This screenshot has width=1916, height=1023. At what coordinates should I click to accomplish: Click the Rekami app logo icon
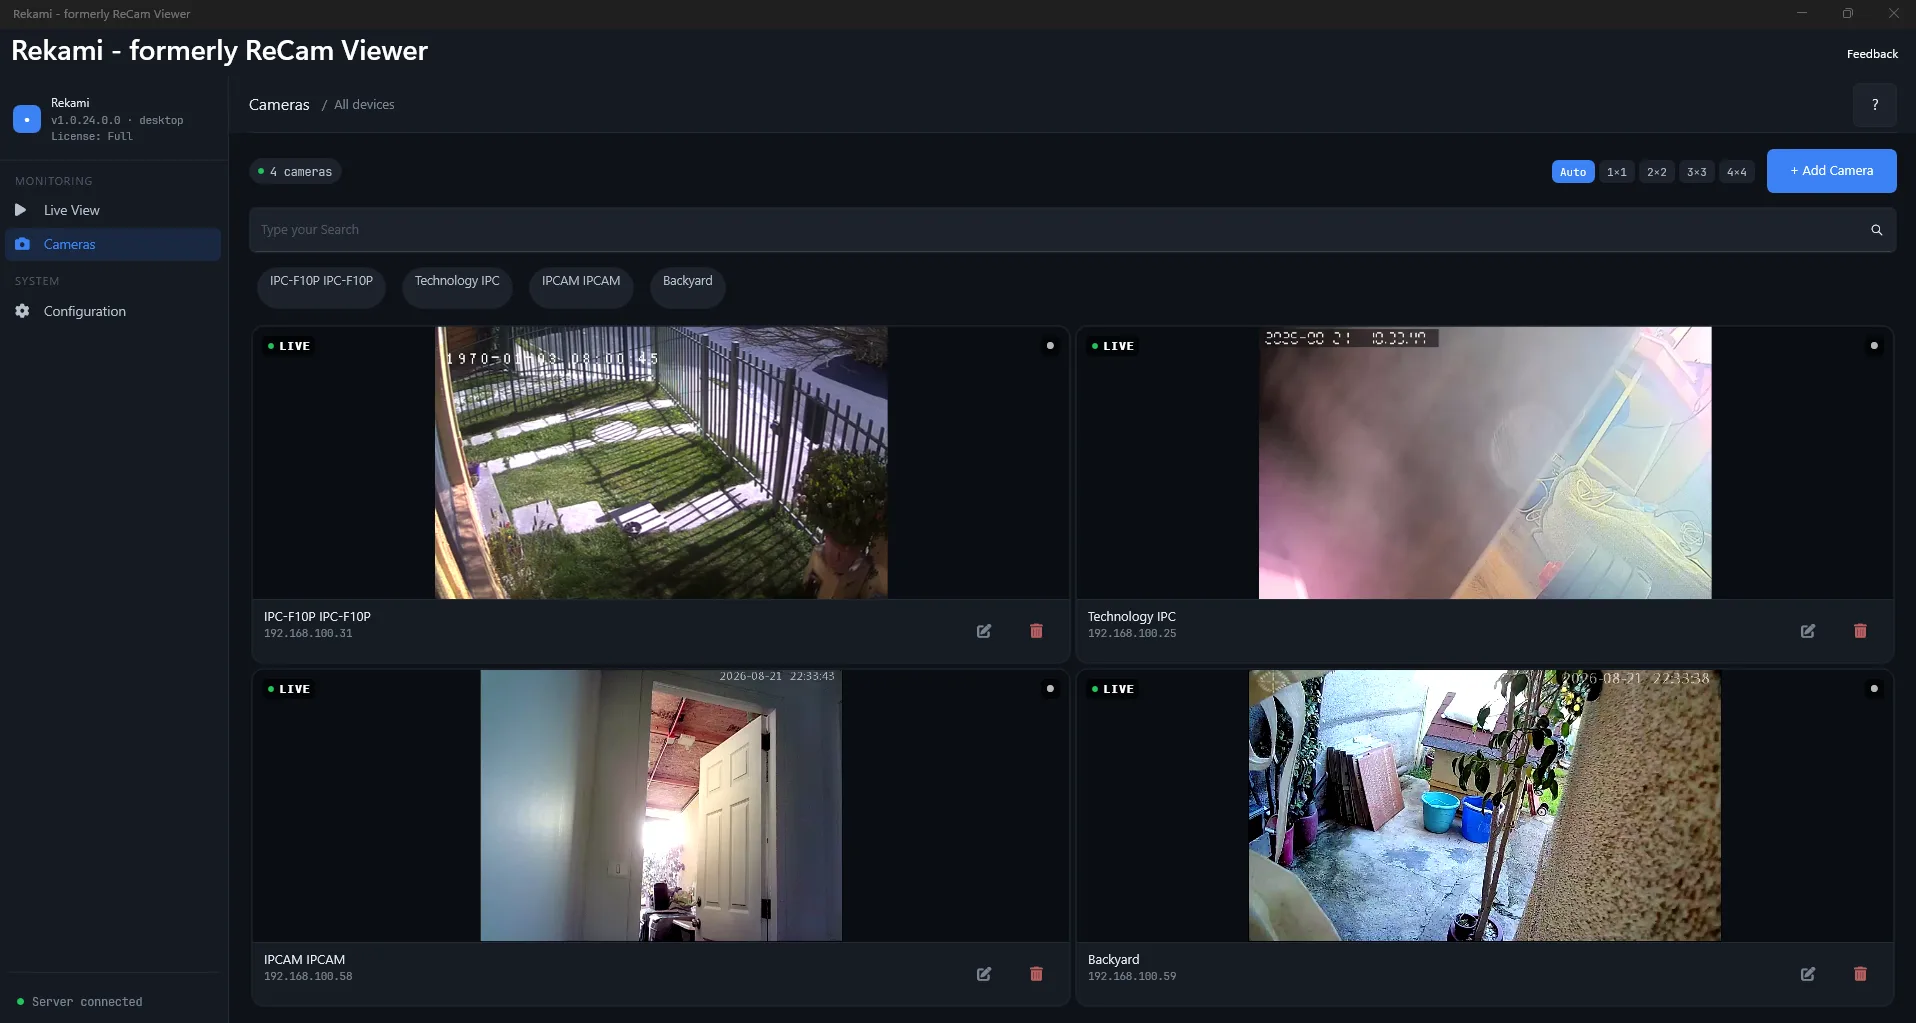[27, 119]
